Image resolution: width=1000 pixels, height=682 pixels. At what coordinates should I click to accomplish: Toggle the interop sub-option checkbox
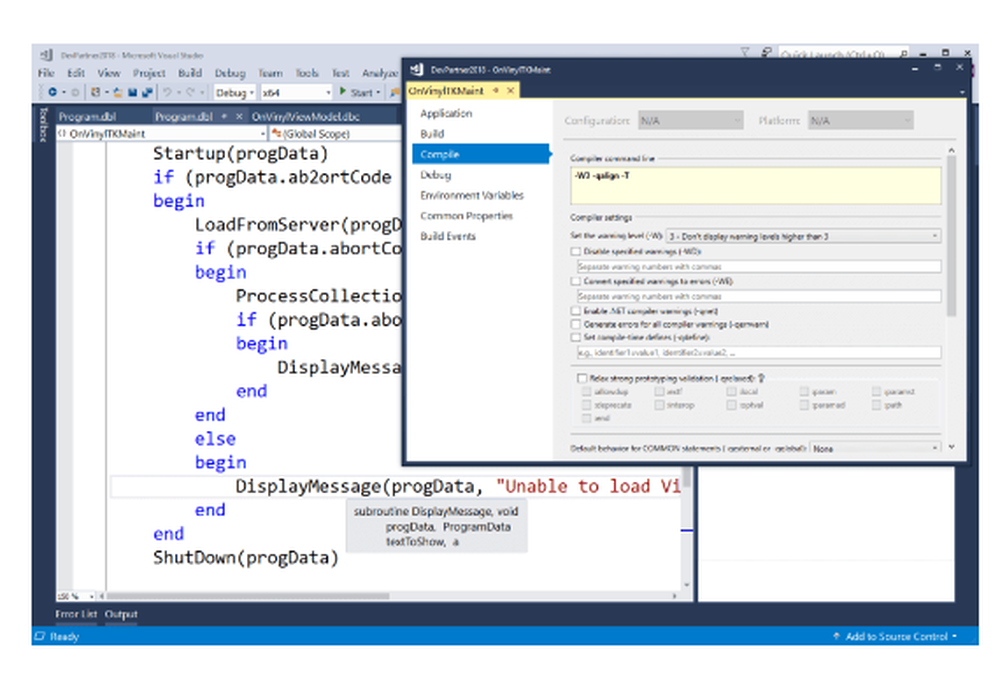(x=659, y=405)
